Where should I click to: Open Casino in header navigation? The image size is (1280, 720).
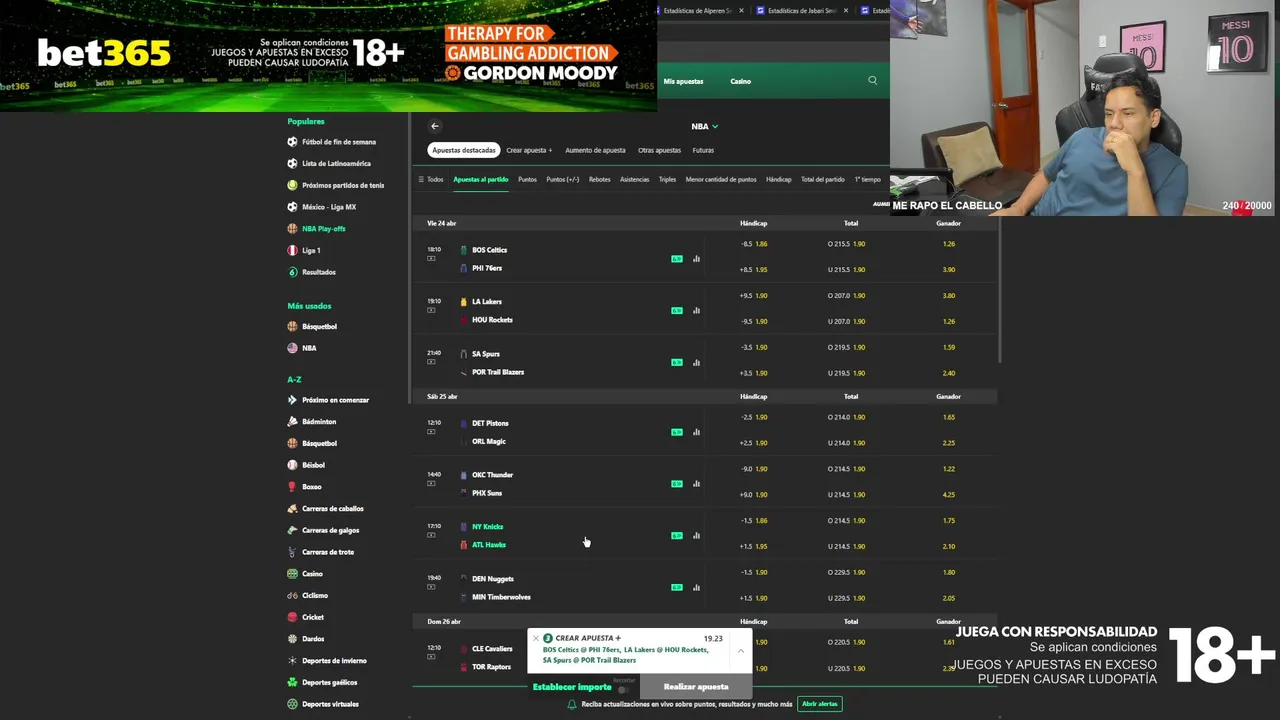740,81
